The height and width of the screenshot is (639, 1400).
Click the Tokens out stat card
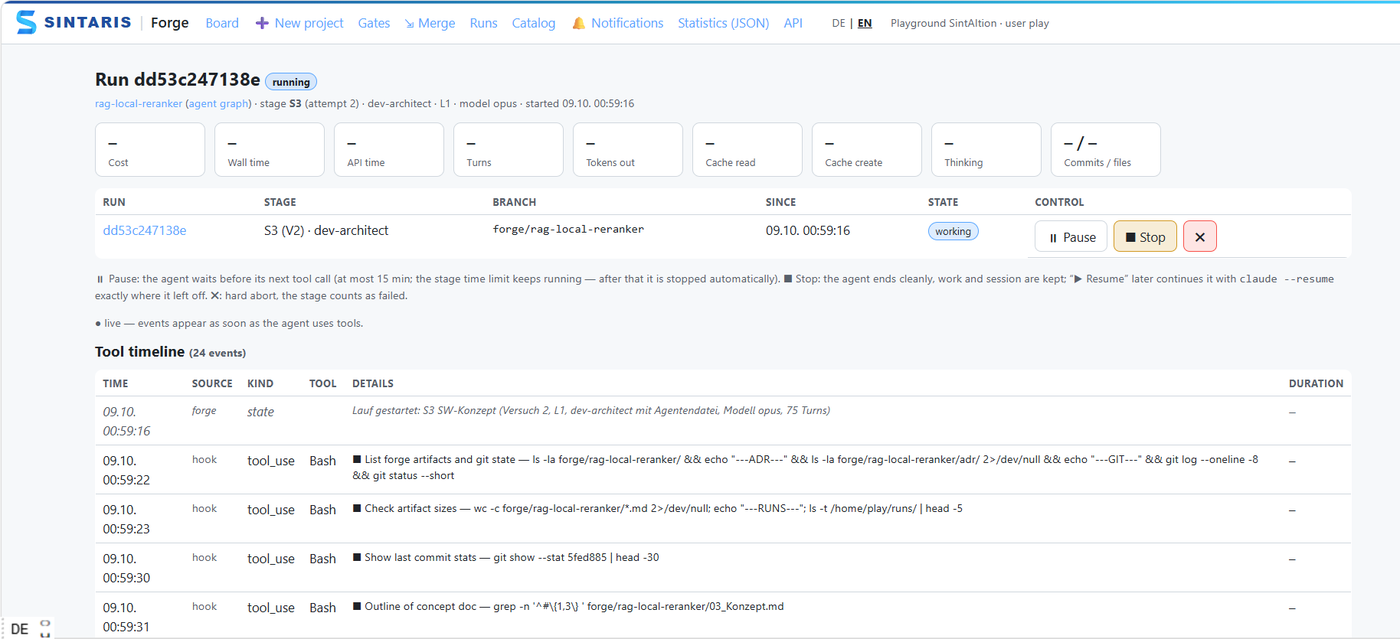[x=628, y=150]
